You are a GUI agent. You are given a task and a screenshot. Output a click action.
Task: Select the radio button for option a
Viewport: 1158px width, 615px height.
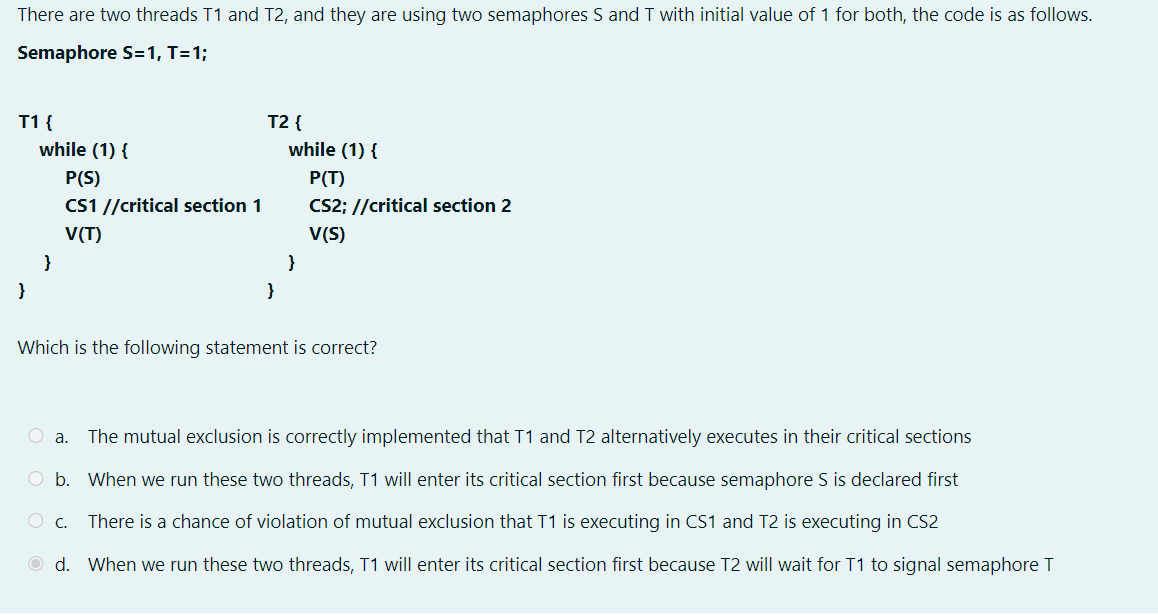click(35, 436)
